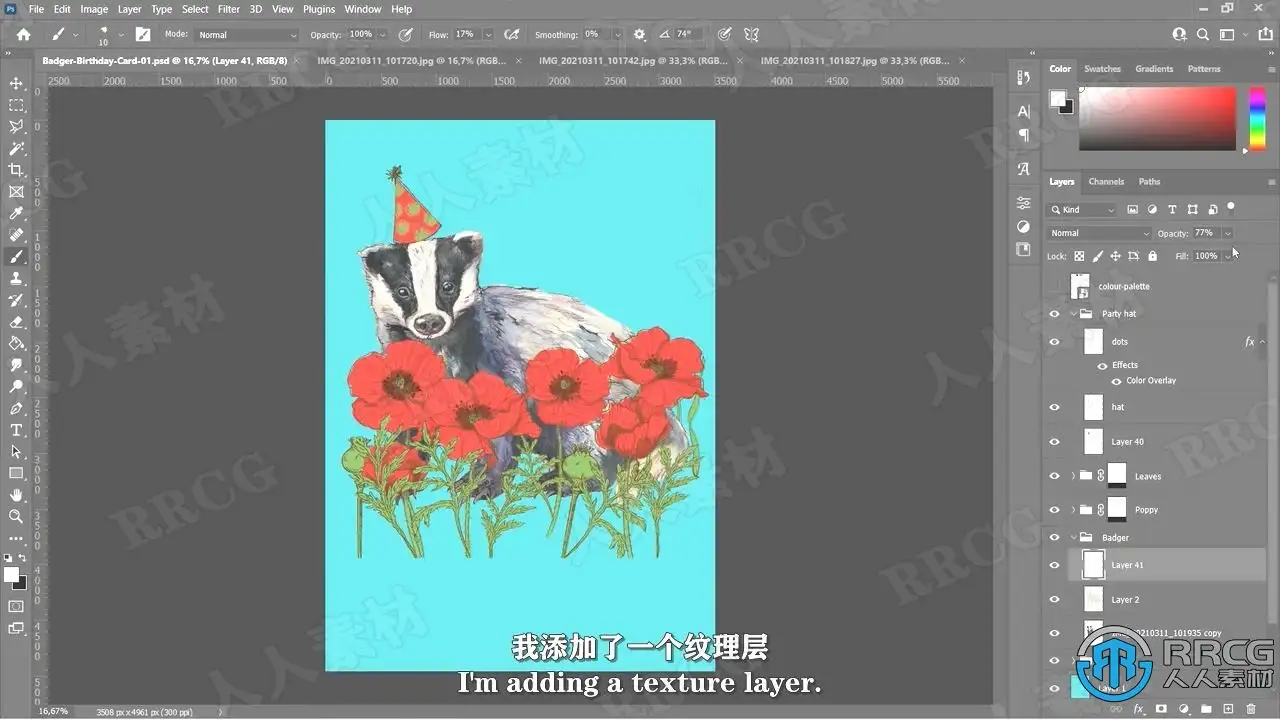The height and width of the screenshot is (720, 1280).
Task: Select the Frame tool
Action: tap(16, 192)
